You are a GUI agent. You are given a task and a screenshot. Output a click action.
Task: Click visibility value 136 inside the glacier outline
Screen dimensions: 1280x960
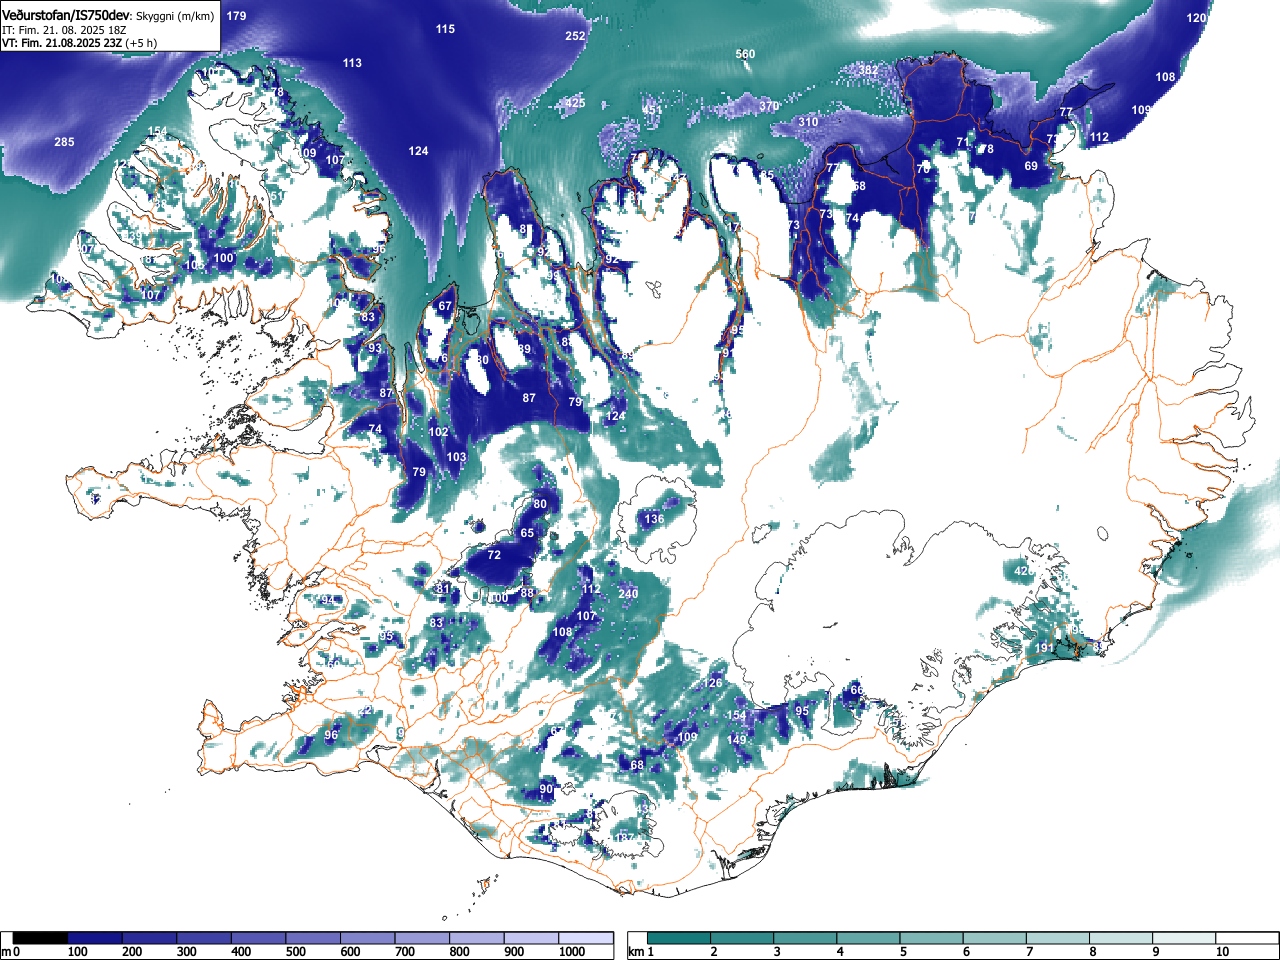tap(654, 519)
